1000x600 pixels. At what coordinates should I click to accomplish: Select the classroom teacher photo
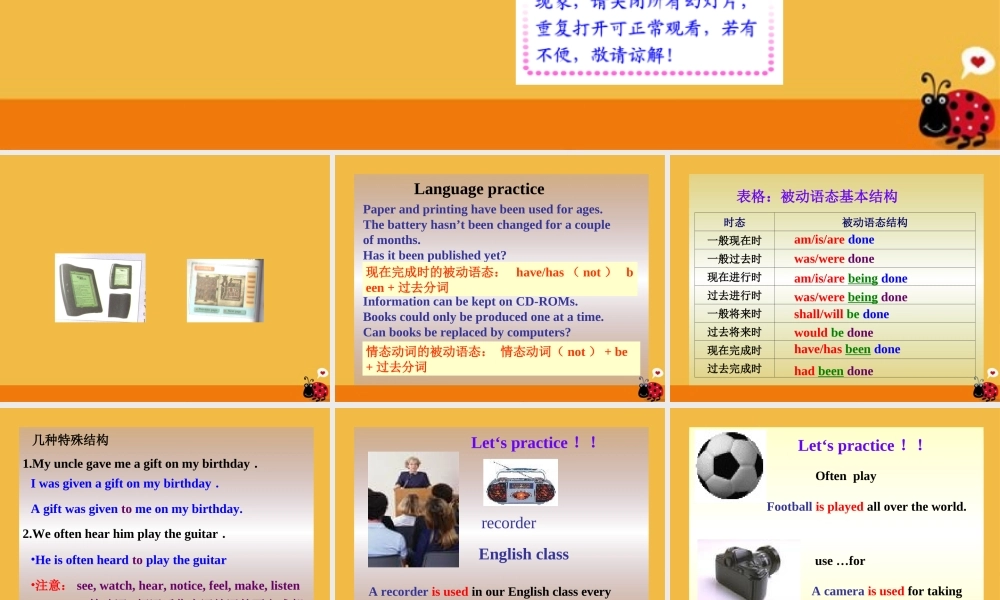coord(413,509)
